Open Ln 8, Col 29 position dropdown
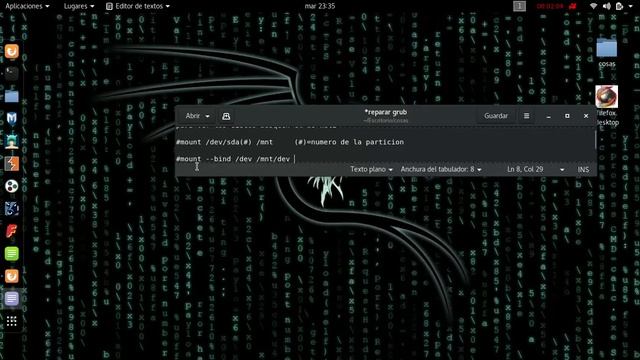This screenshot has width=640, height=360. coord(536,169)
